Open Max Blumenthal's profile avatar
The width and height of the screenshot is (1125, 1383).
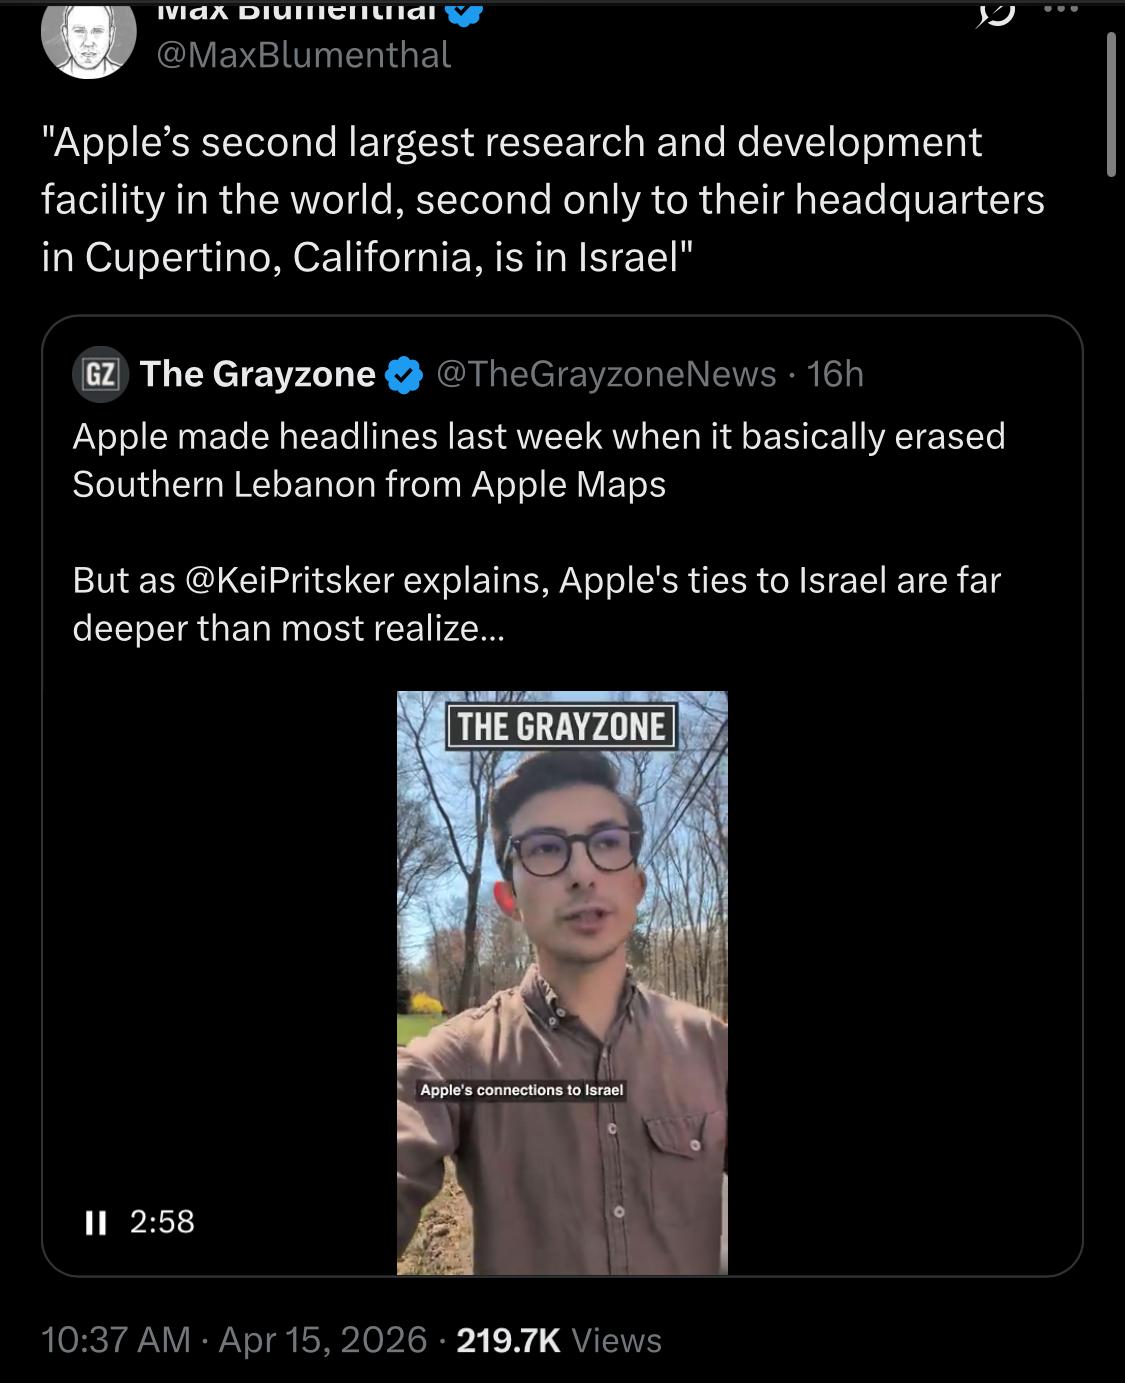[88, 38]
